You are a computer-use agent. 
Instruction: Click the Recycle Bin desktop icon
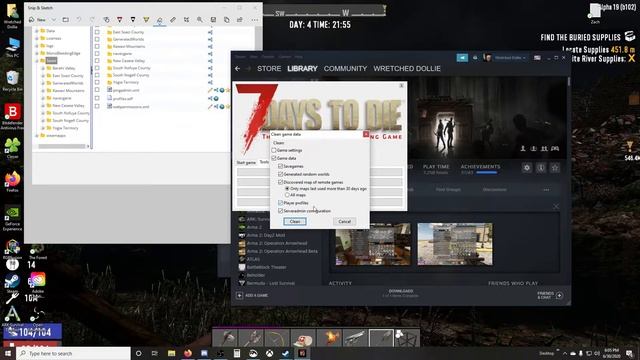(12, 80)
